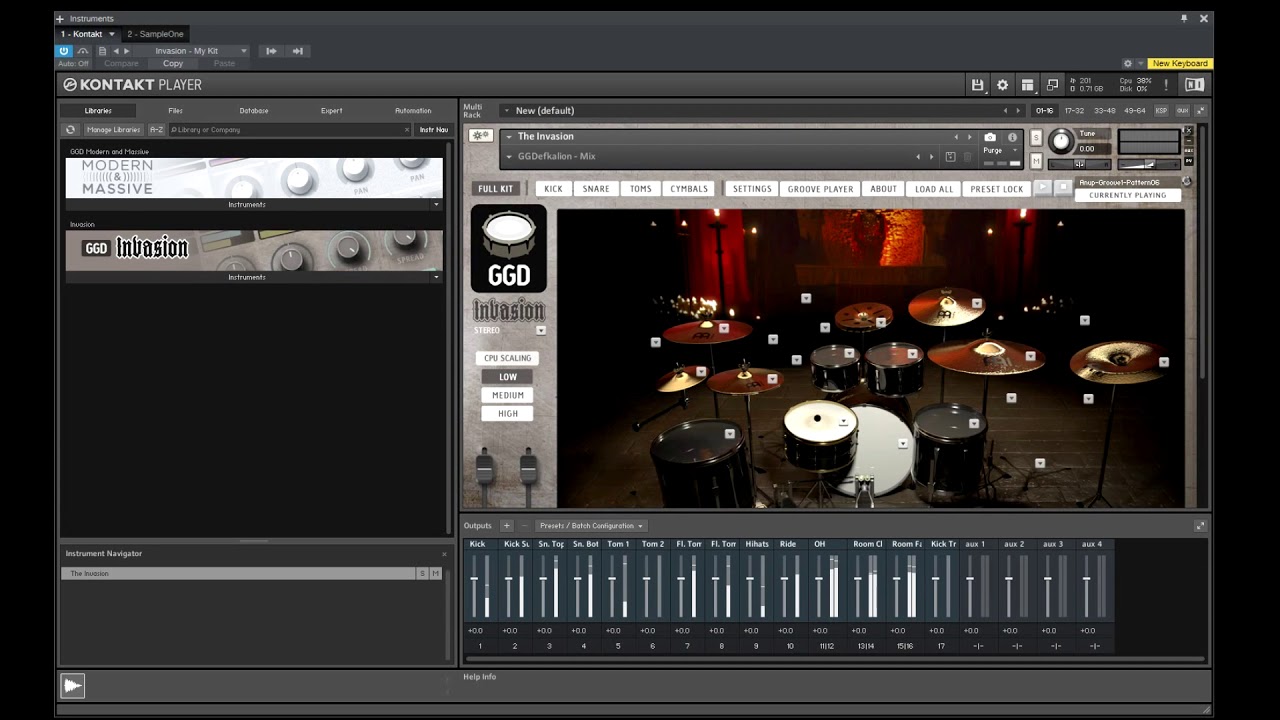The image size is (1280, 720).
Task: Toggle the plugin power bypass icon
Action: [64, 51]
